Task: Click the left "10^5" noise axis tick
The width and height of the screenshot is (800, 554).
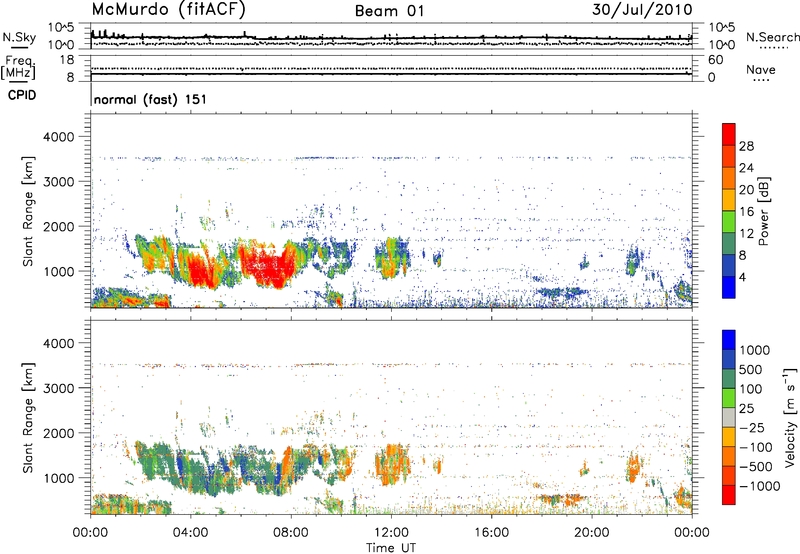Action: point(61,28)
